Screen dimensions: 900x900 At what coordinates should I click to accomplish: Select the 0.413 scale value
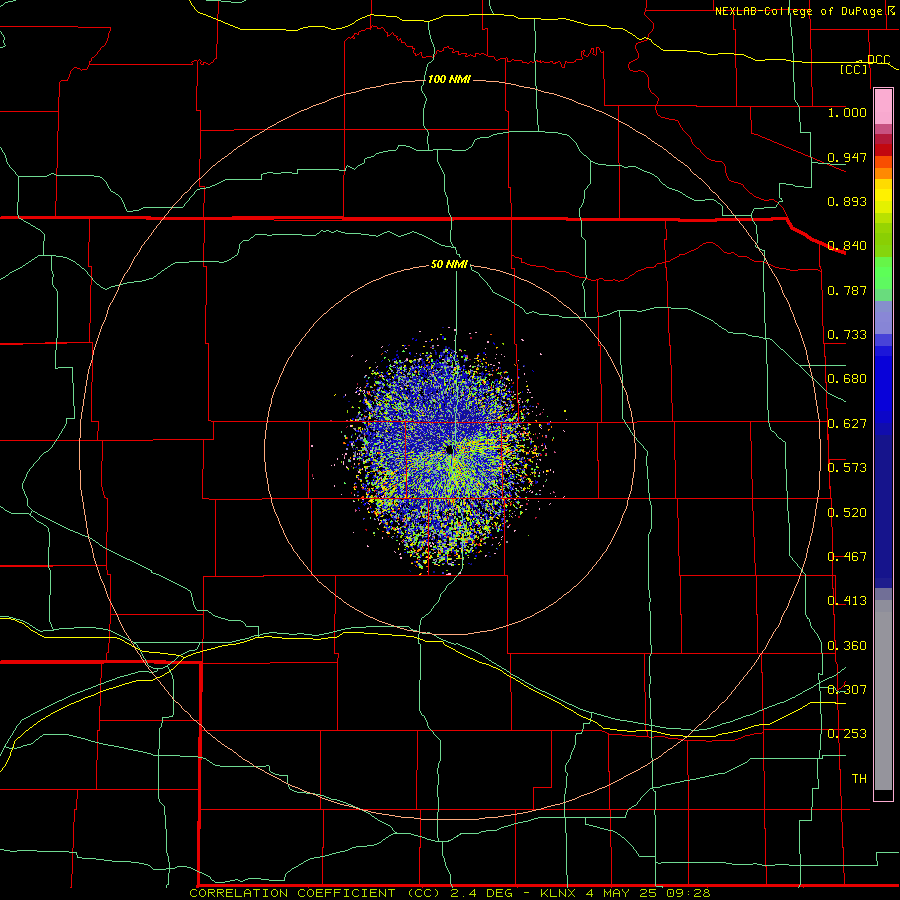(x=847, y=601)
